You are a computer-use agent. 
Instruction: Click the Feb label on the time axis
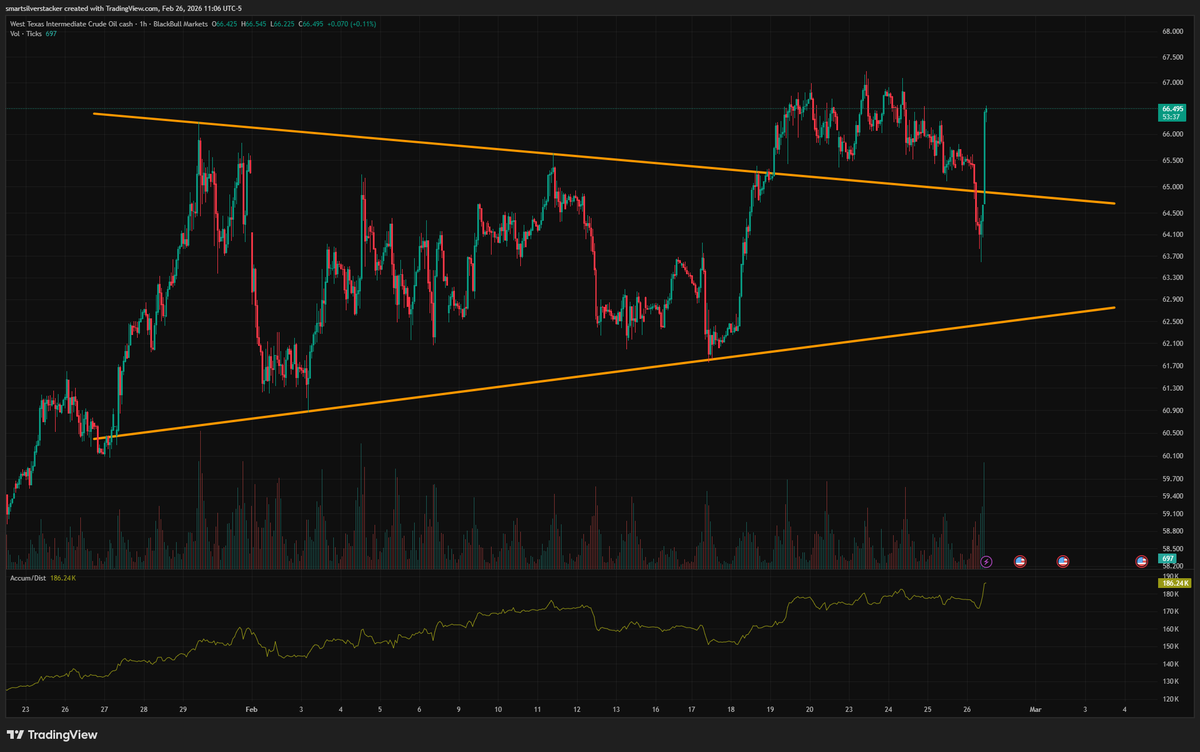[251, 708]
